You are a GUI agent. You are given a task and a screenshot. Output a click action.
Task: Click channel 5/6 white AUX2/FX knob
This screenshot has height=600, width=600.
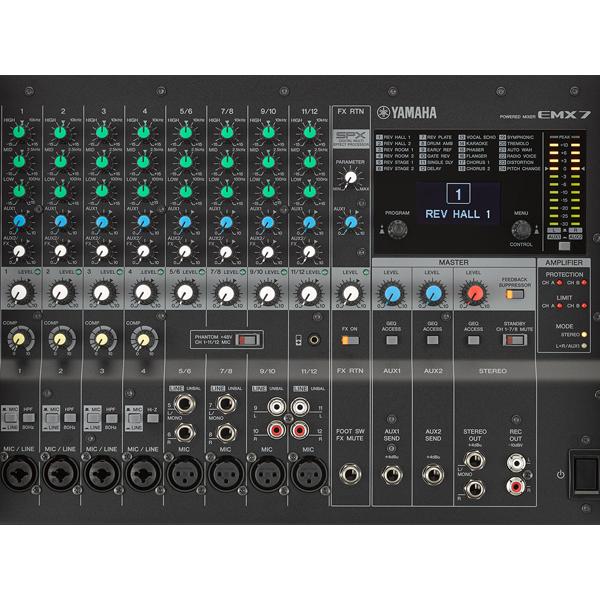[x=185, y=251]
